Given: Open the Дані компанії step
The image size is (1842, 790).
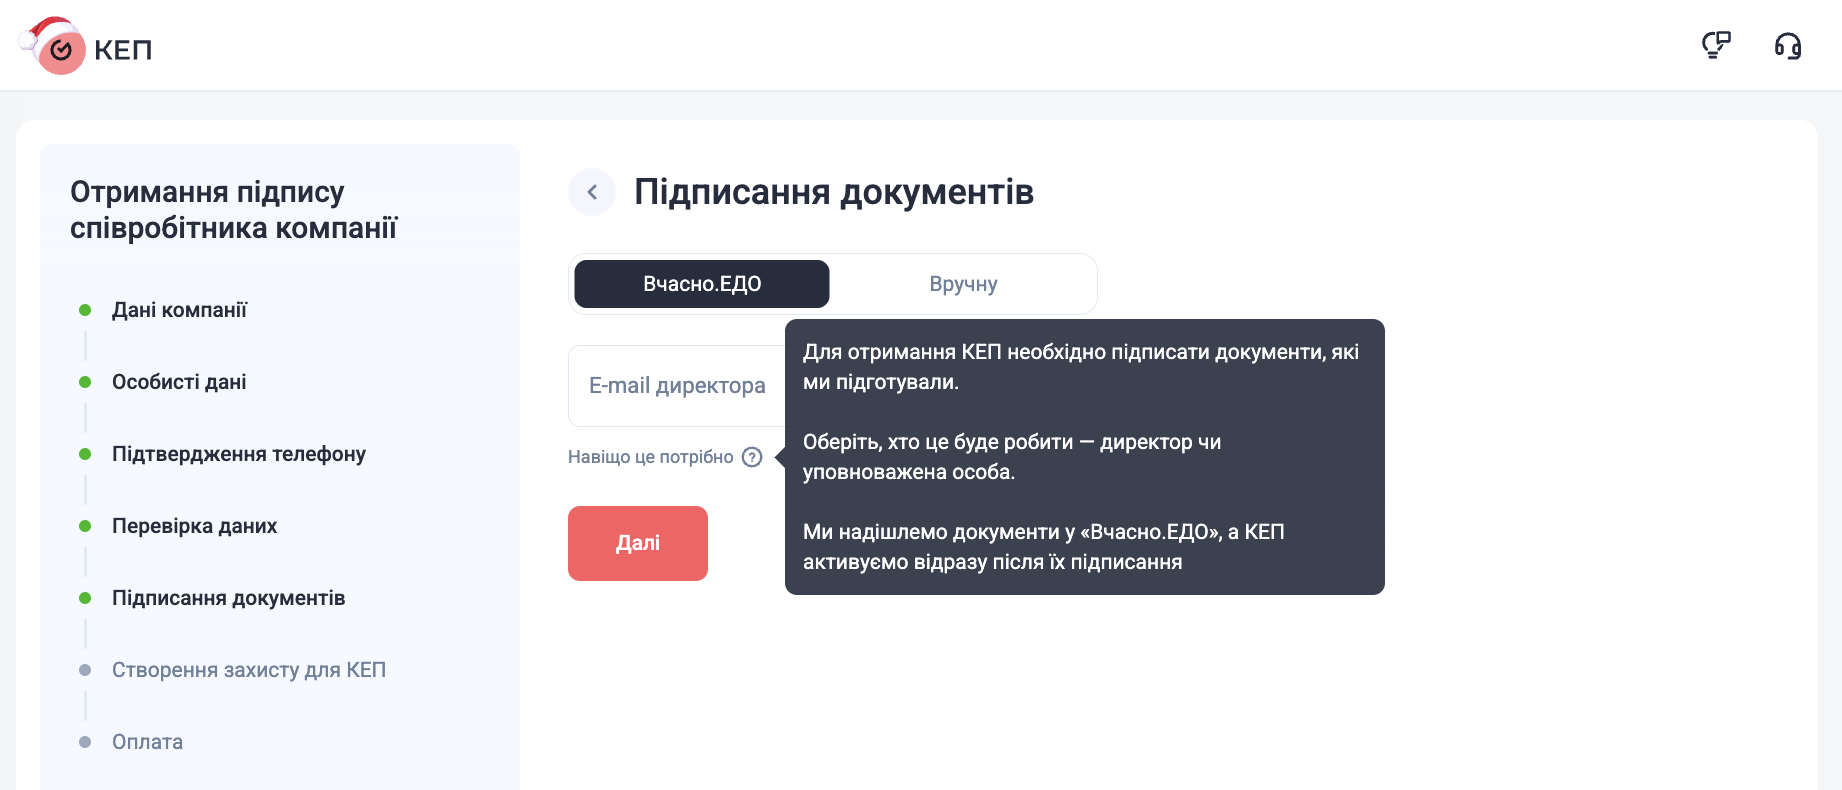Looking at the screenshot, I should [179, 310].
